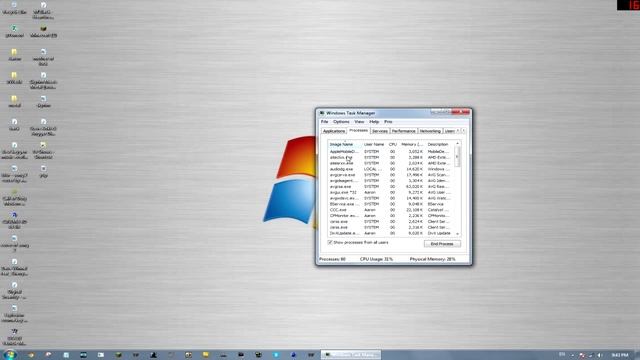The width and height of the screenshot is (640, 360).
Task: Click the process list scroll down arrow
Action: point(458,233)
